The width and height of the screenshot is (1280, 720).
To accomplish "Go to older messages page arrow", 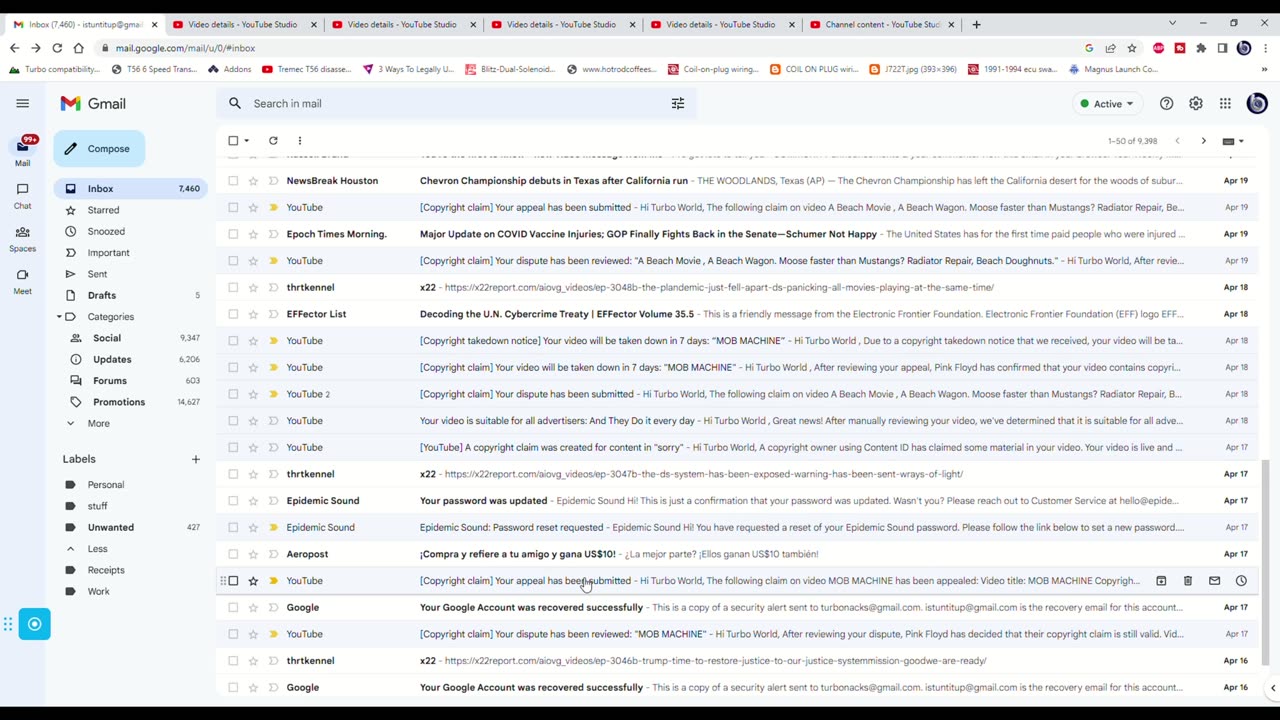I will click(1204, 141).
